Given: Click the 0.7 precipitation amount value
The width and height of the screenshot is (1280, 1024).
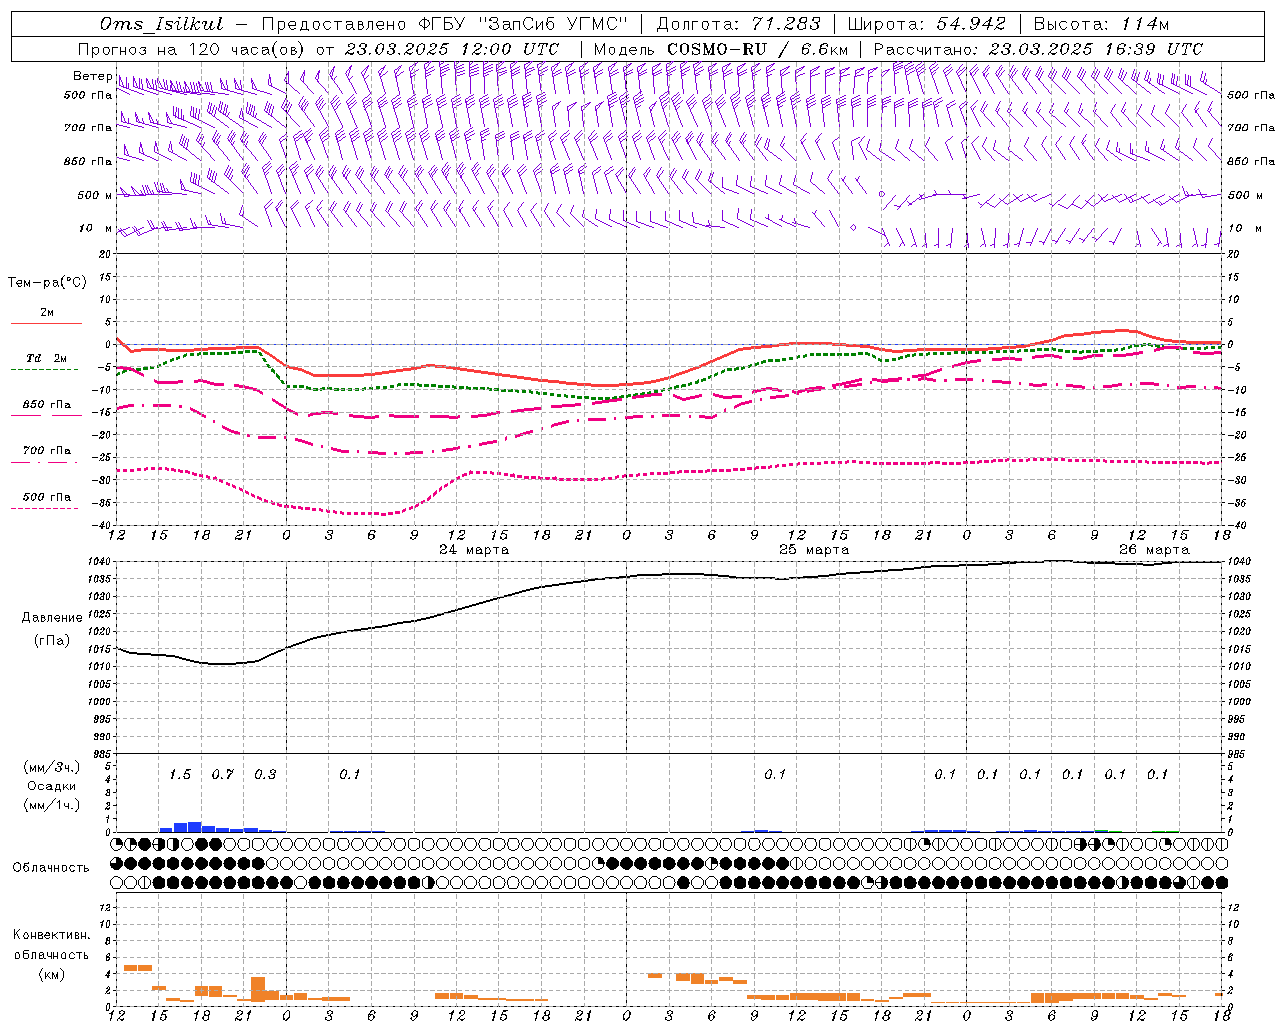Looking at the screenshot, I should pos(222,775).
